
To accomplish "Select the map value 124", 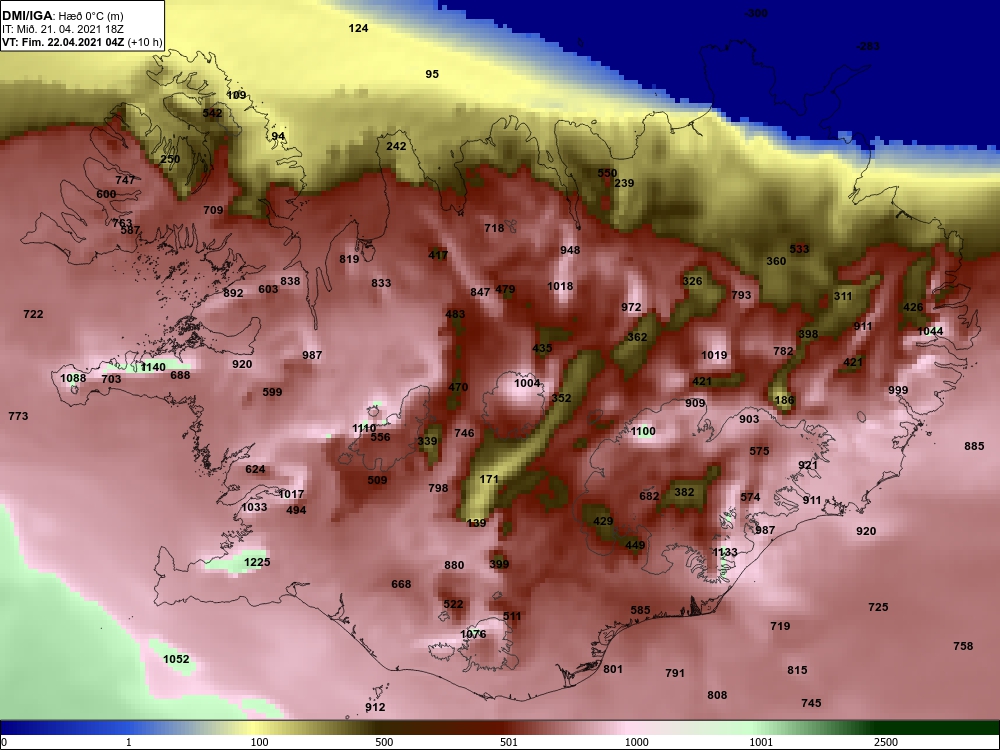I will (358, 28).
